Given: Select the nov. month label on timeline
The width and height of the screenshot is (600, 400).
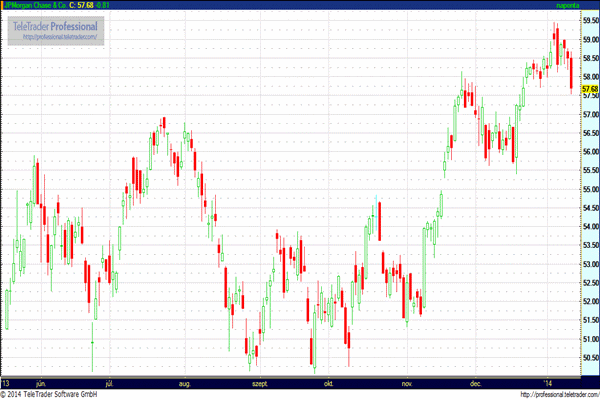Looking at the screenshot, I should 407,384.
